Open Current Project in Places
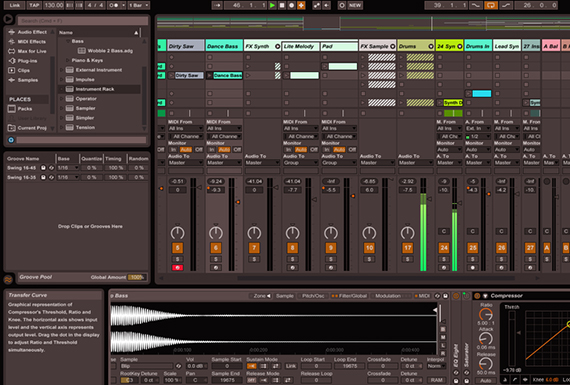 pos(32,128)
